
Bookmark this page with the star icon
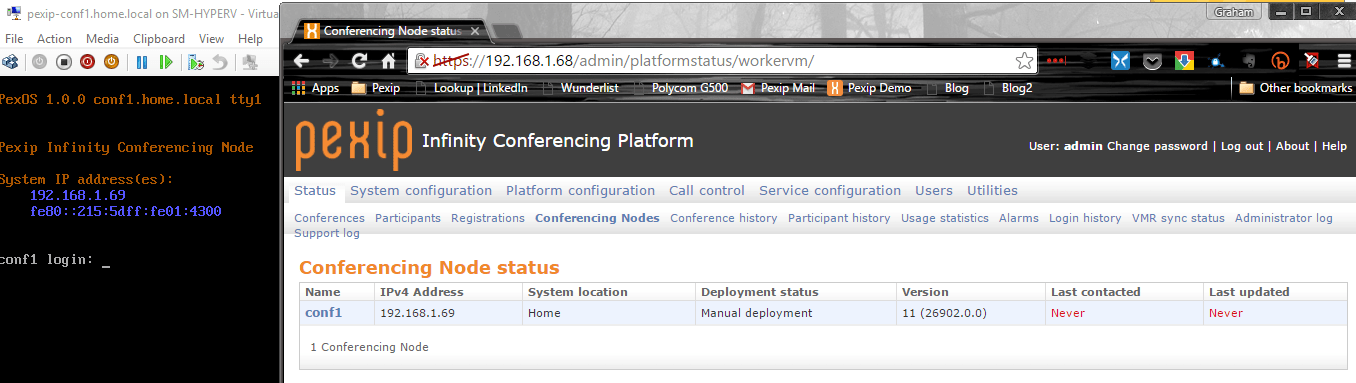tap(1024, 60)
